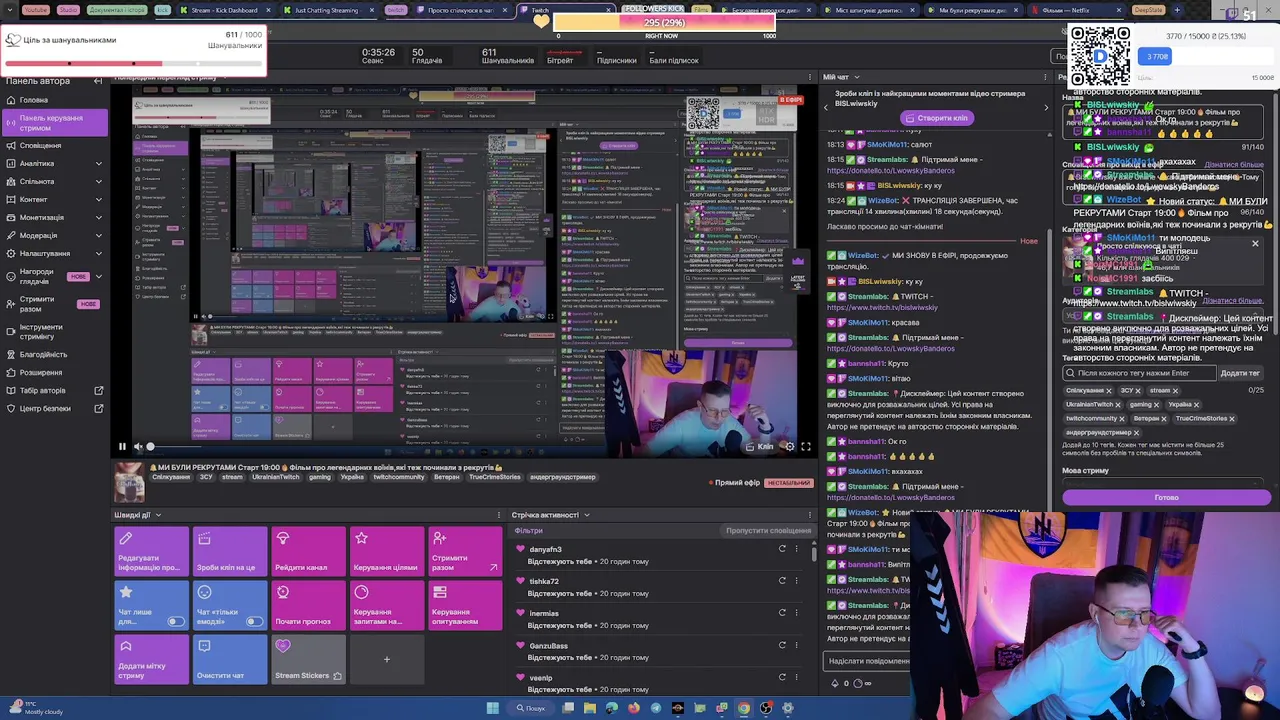
Task: Expand the Налаштування sidebar section
Action: pos(98,254)
